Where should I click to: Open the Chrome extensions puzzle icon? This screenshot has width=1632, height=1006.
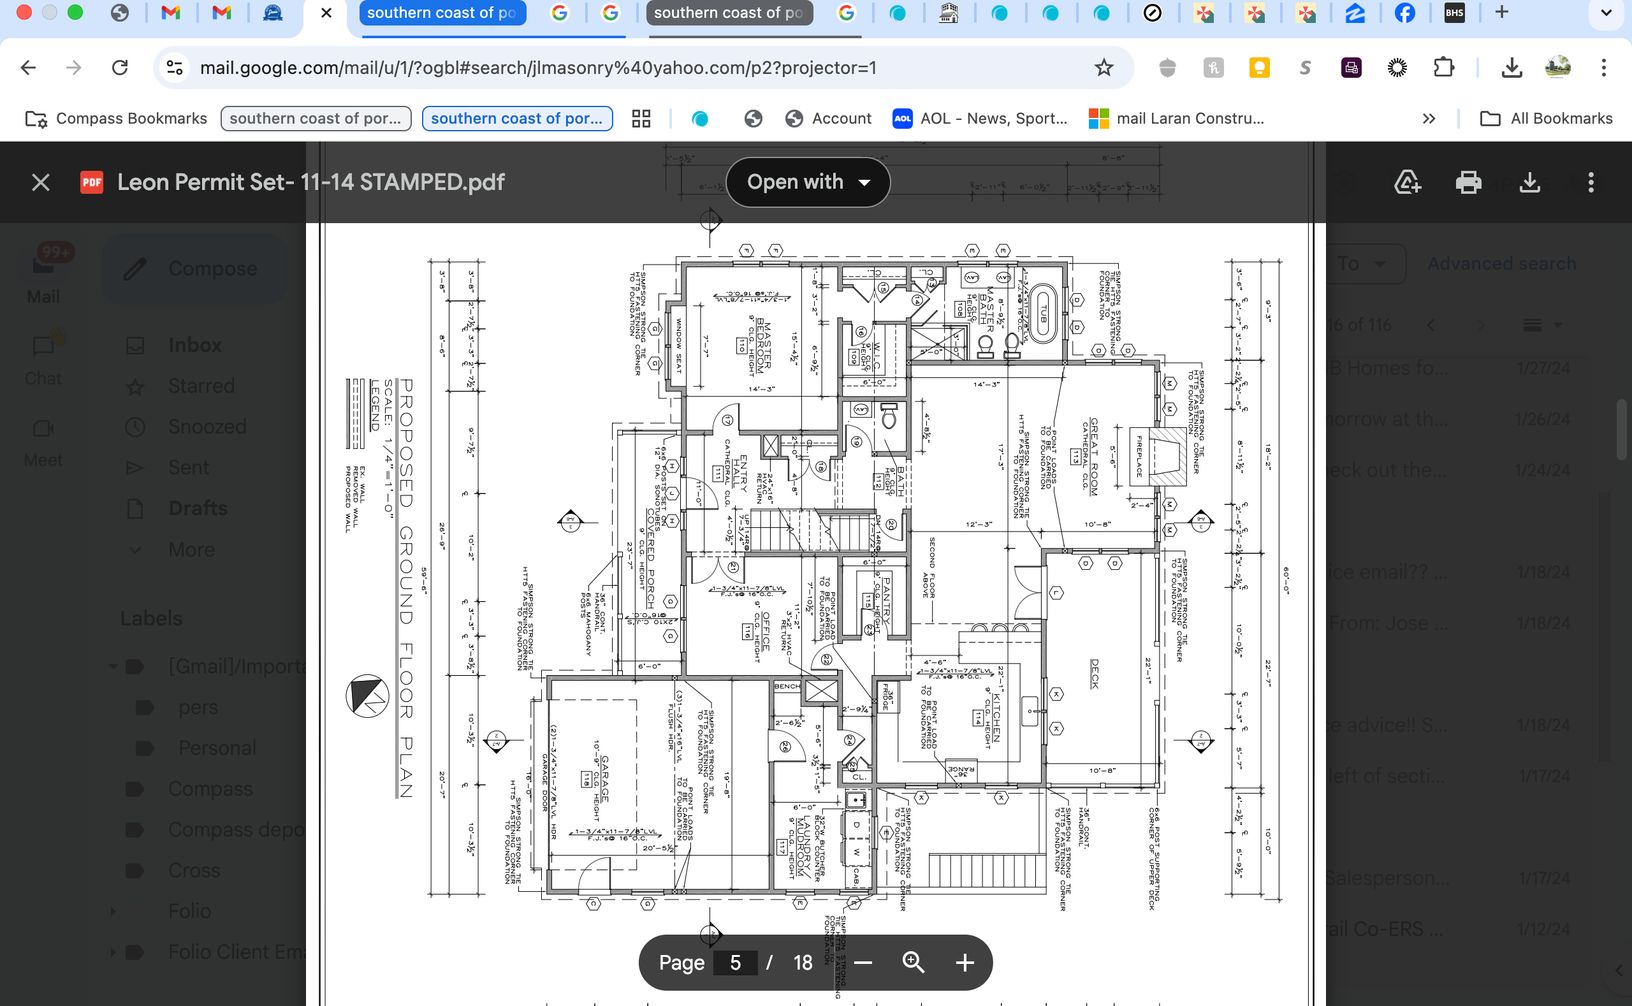tap(1443, 67)
